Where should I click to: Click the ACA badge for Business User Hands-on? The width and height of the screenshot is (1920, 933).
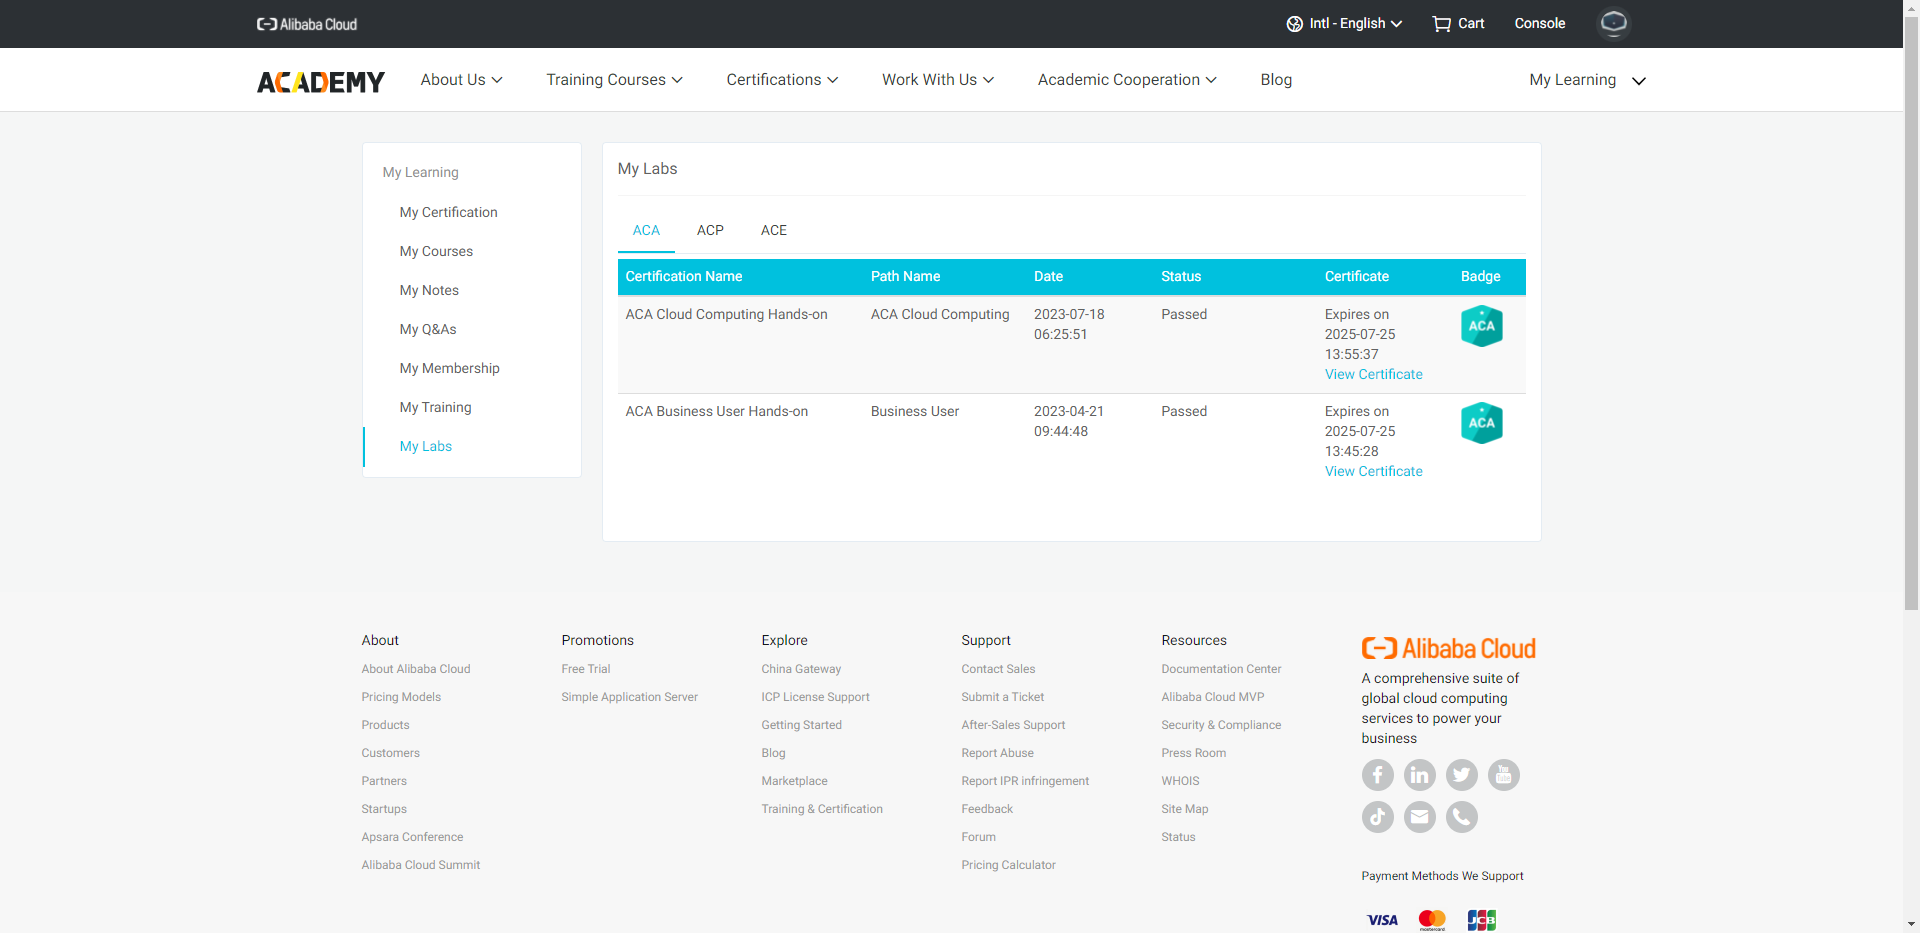(x=1481, y=423)
